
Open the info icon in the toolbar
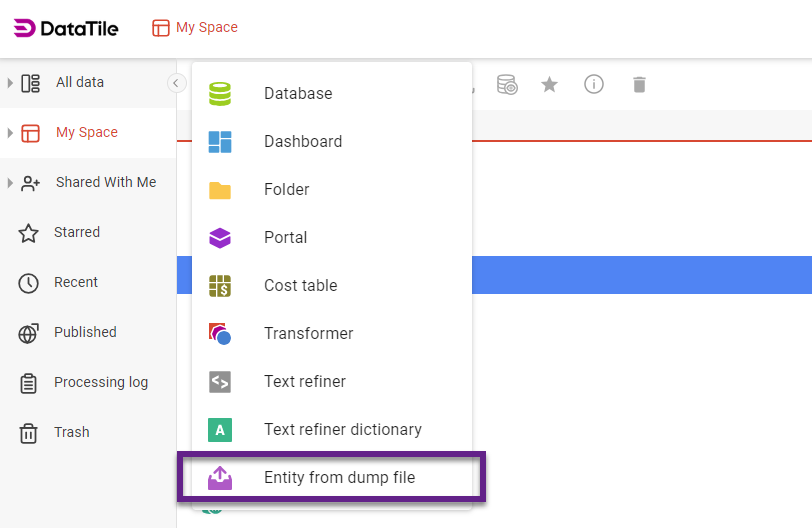click(x=594, y=85)
